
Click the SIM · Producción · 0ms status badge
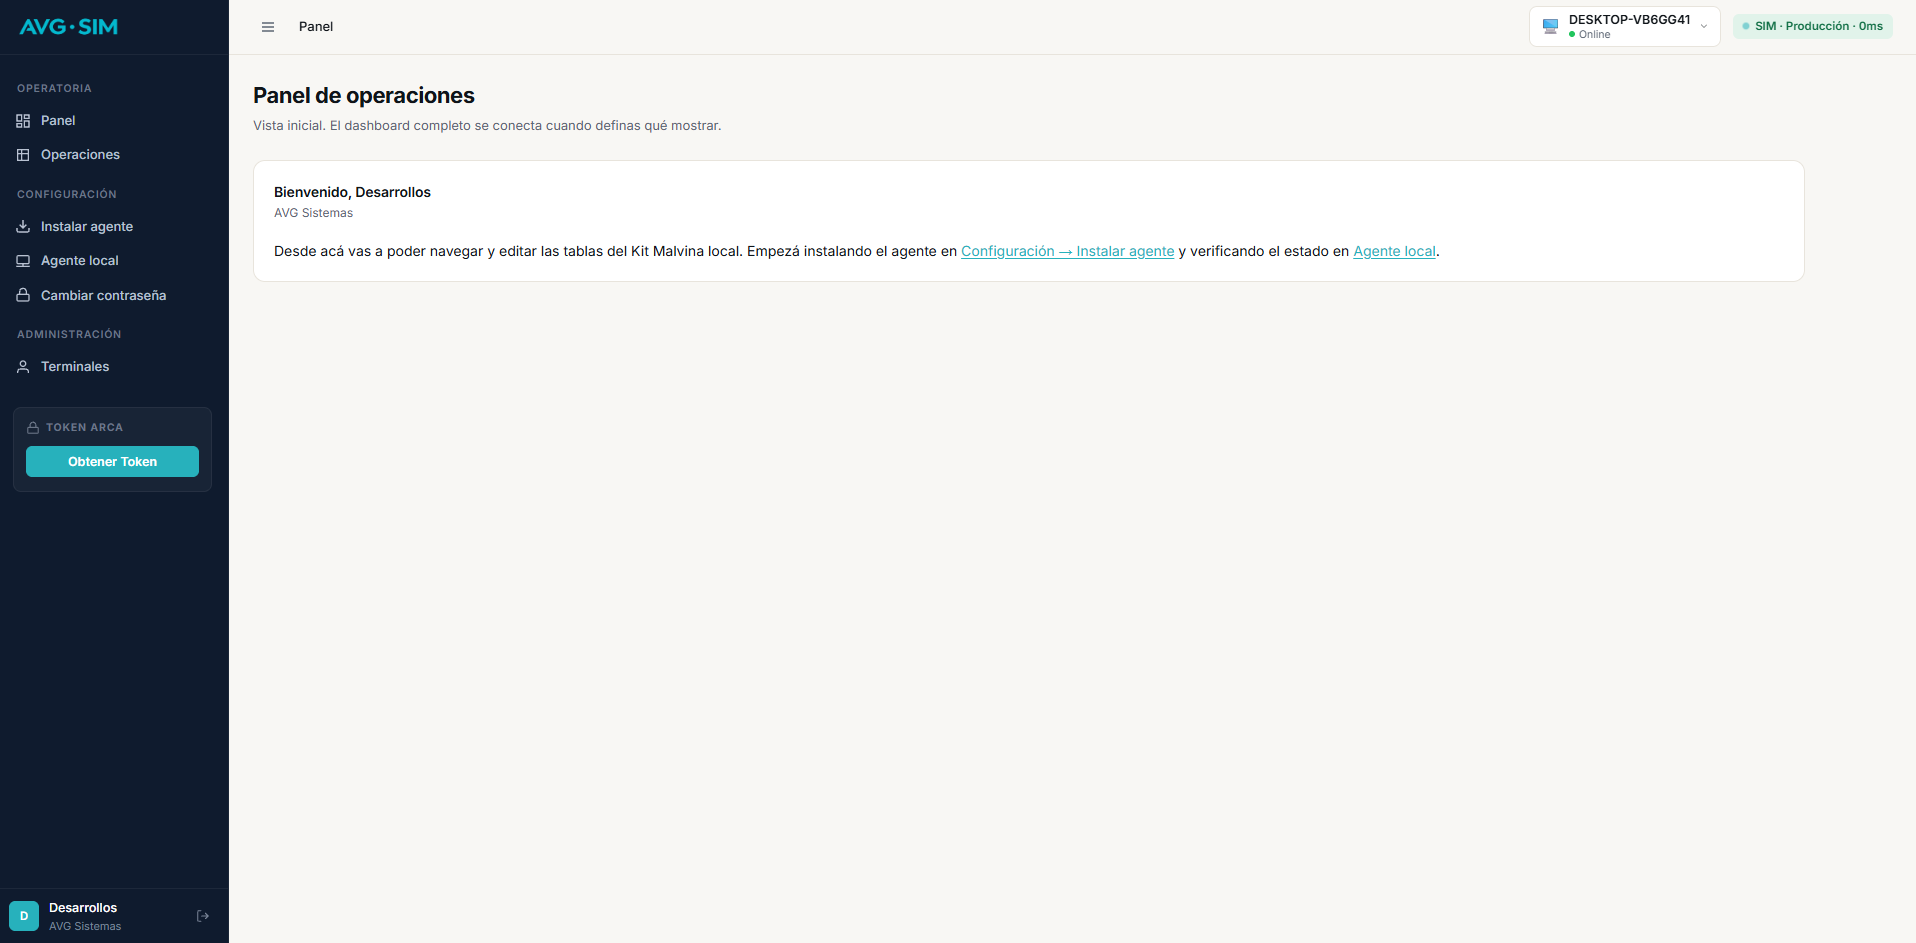click(x=1812, y=27)
